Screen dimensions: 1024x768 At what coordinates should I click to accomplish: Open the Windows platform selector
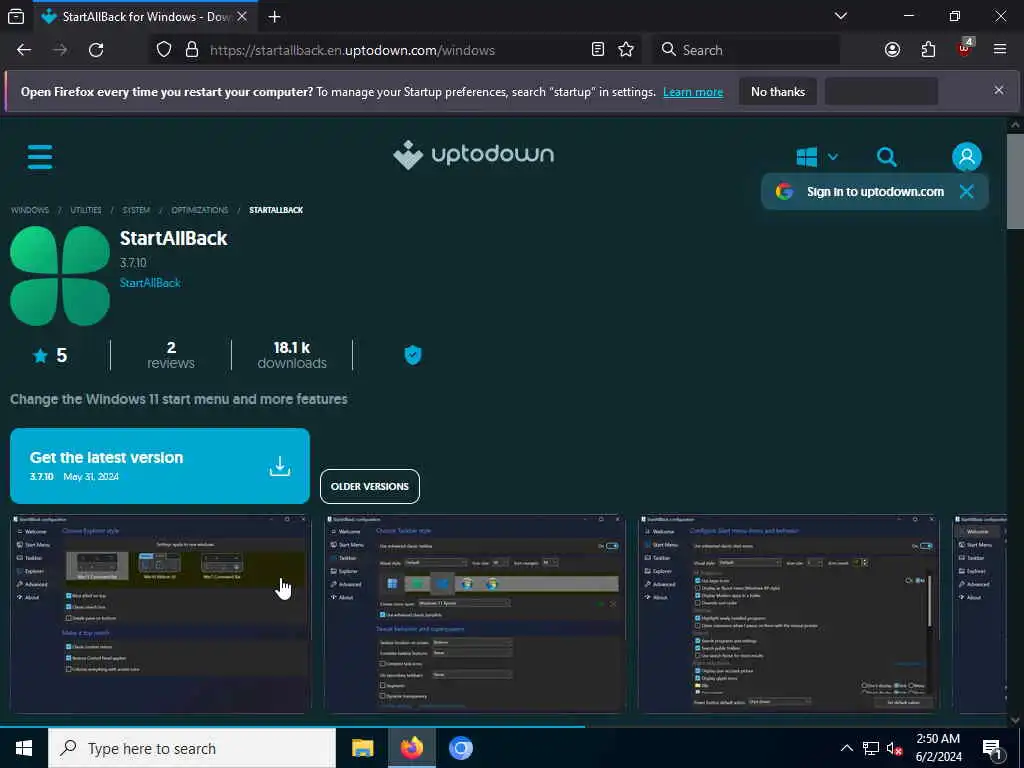pyautogui.click(x=817, y=157)
